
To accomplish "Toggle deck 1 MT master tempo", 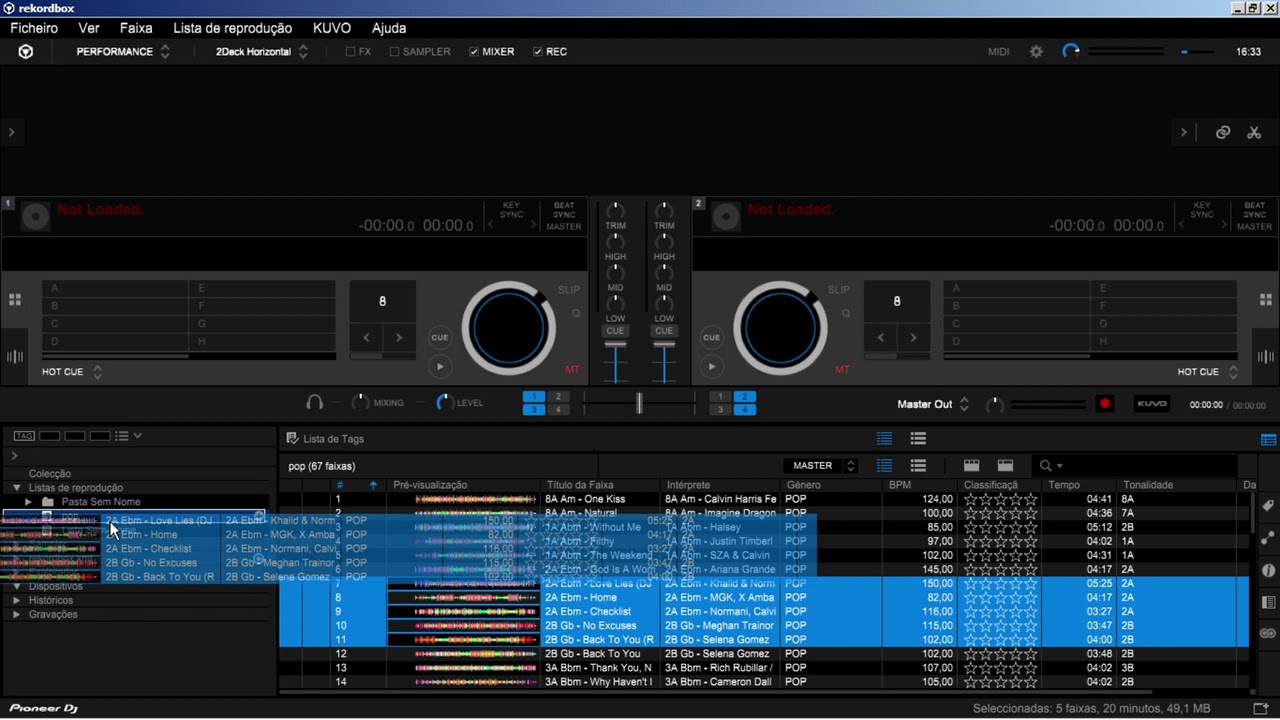I will pos(572,370).
